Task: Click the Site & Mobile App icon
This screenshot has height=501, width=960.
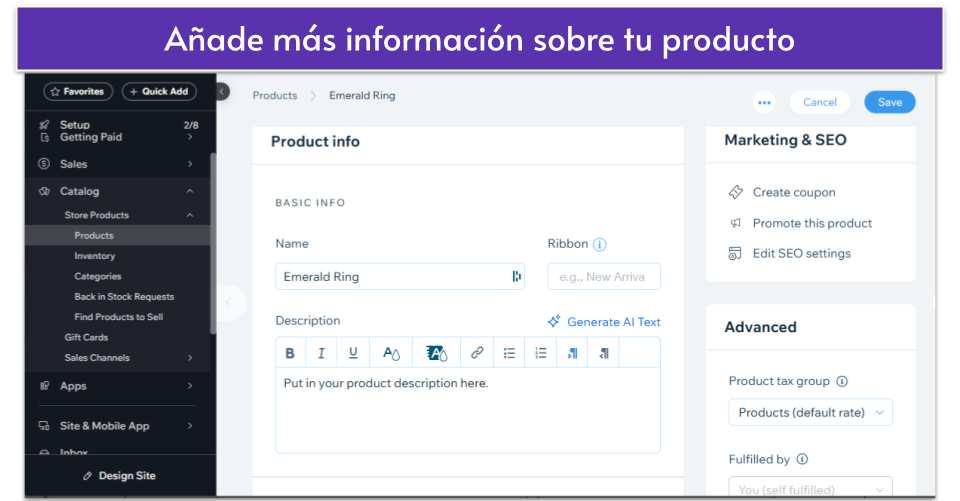Action: coord(44,426)
